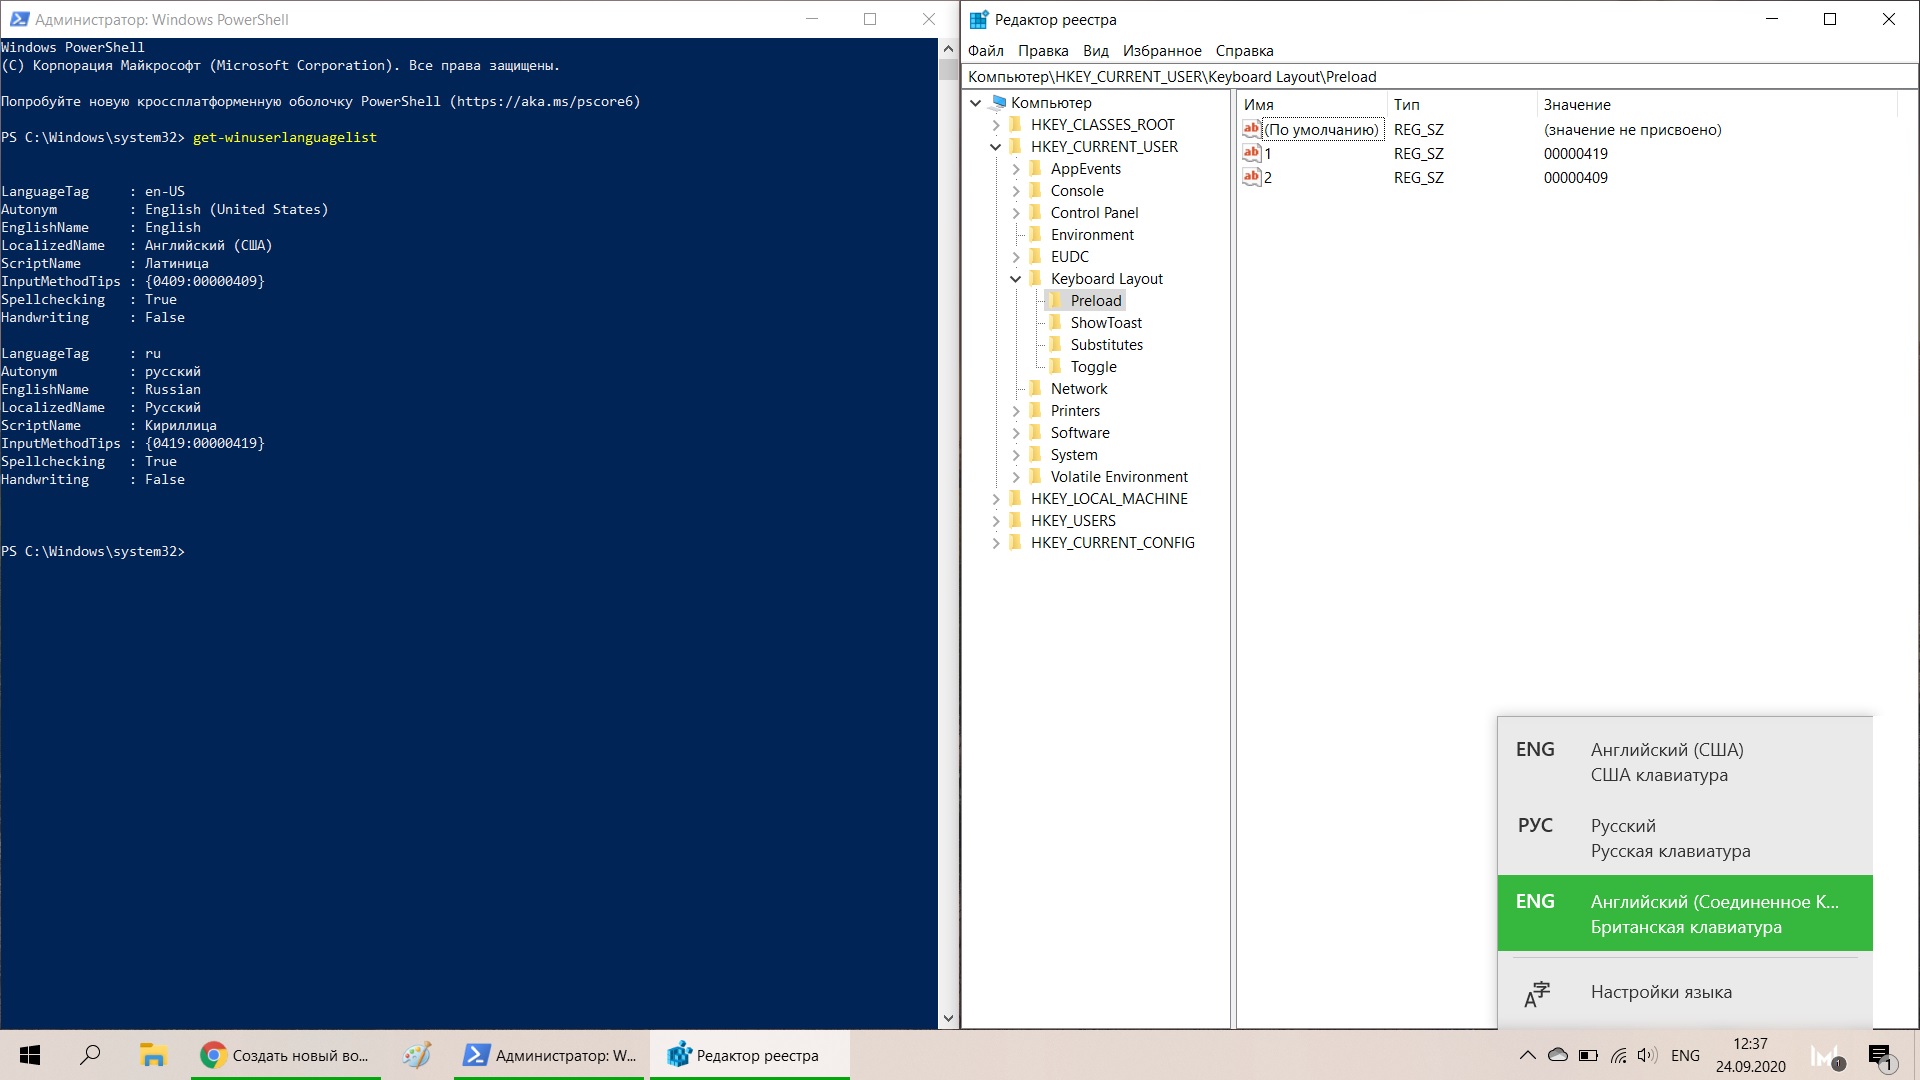
Task: Open the Избранное menu in Registry Editor
Action: point(1162,51)
